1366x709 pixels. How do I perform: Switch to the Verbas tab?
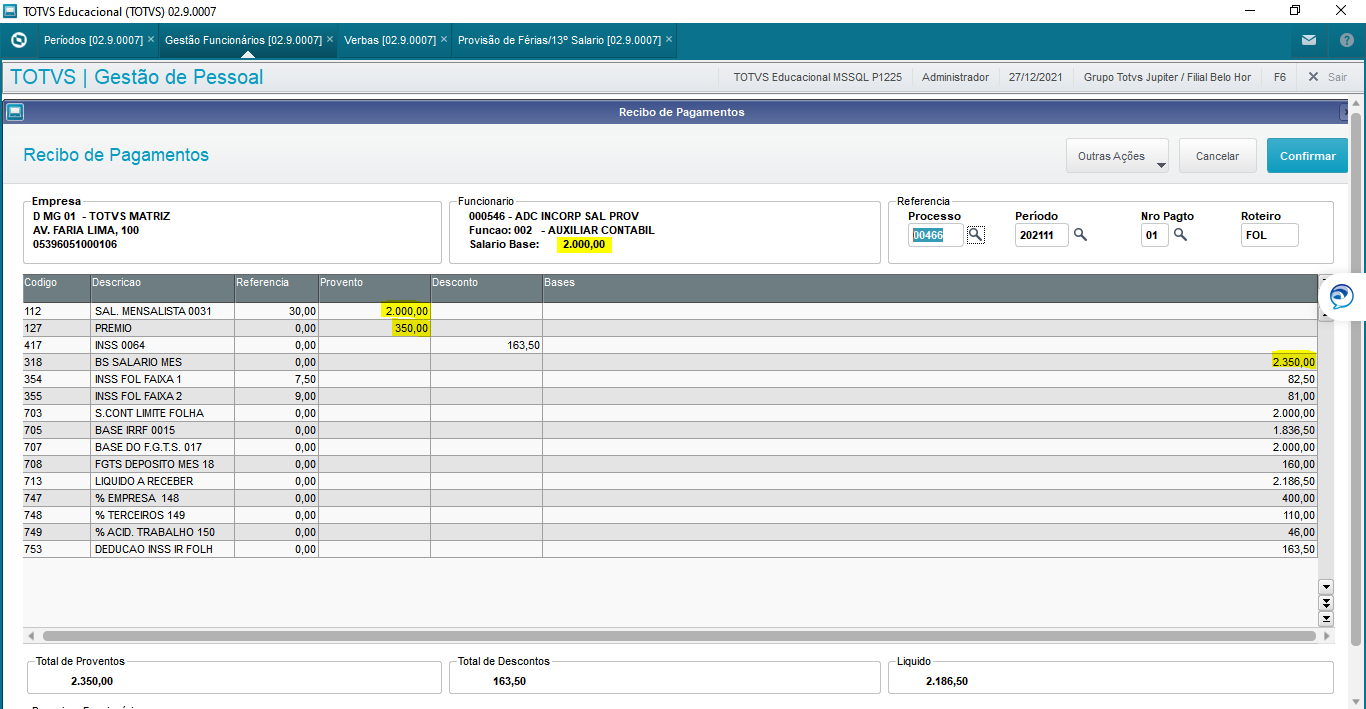coord(391,40)
